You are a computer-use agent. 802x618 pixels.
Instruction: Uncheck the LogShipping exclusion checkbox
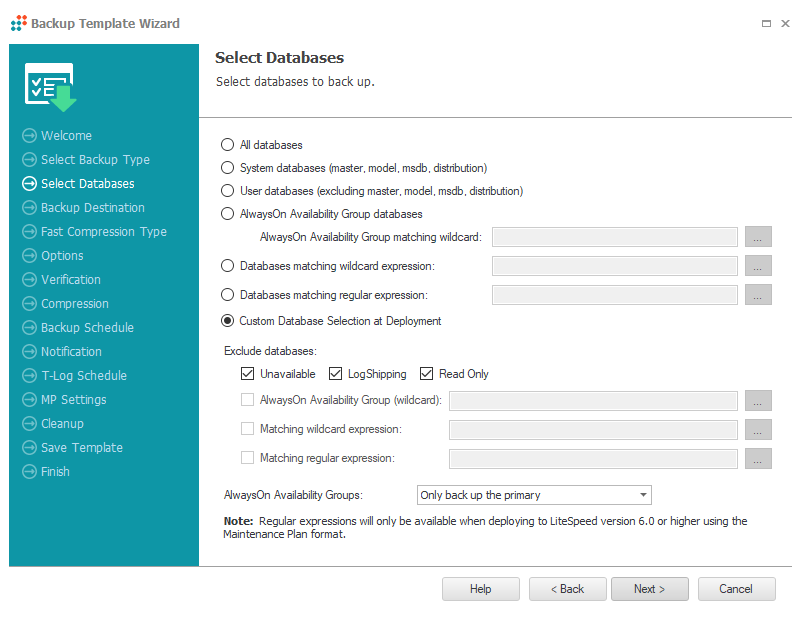point(336,374)
